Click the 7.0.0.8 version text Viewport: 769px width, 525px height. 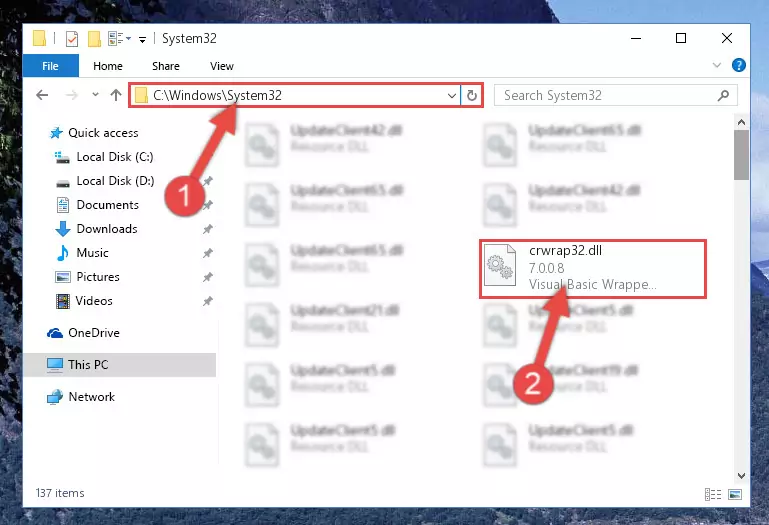coord(546,268)
